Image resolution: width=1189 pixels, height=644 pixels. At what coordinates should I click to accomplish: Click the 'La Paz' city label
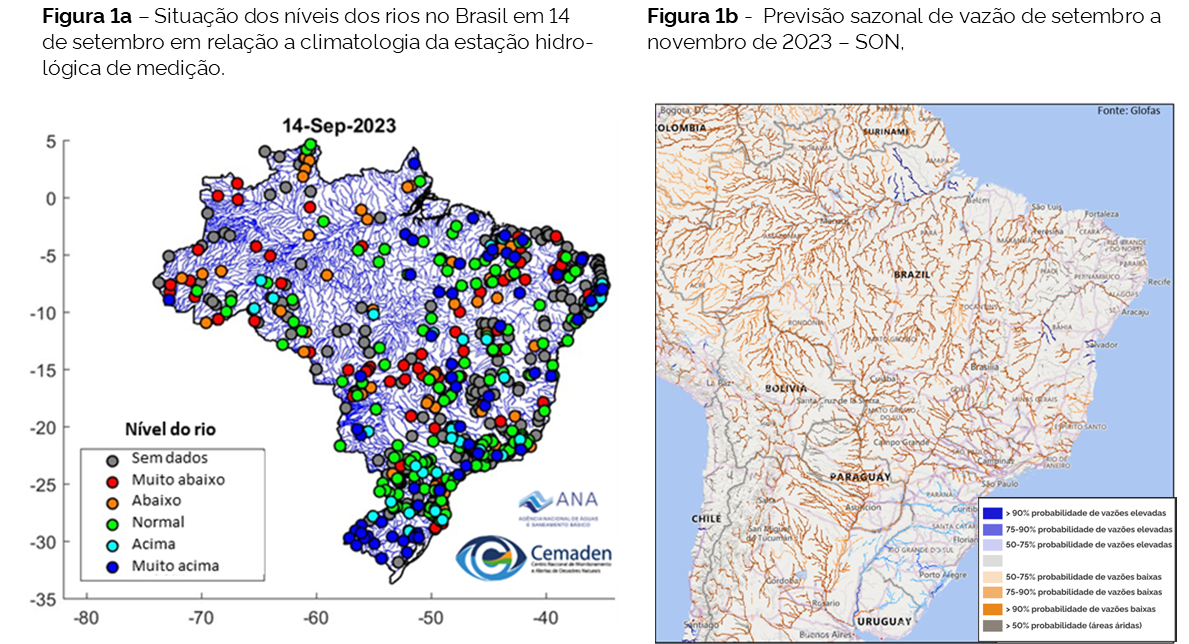(718, 383)
